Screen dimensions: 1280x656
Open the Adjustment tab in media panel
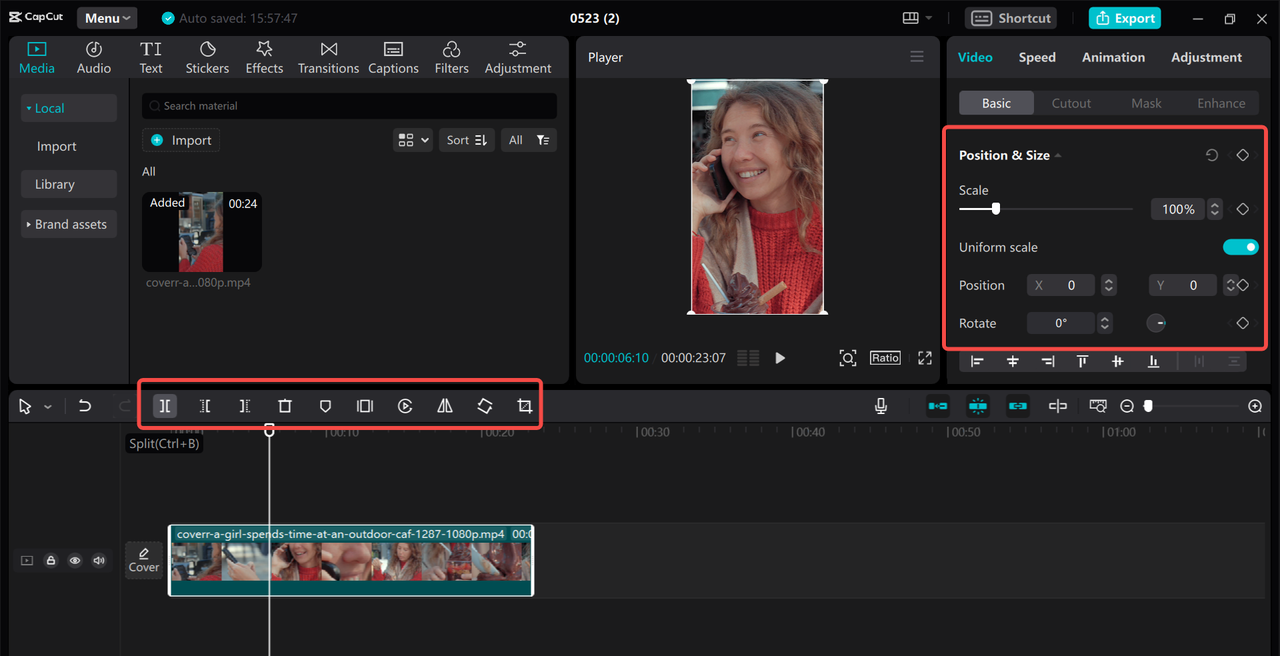pyautogui.click(x=518, y=58)
